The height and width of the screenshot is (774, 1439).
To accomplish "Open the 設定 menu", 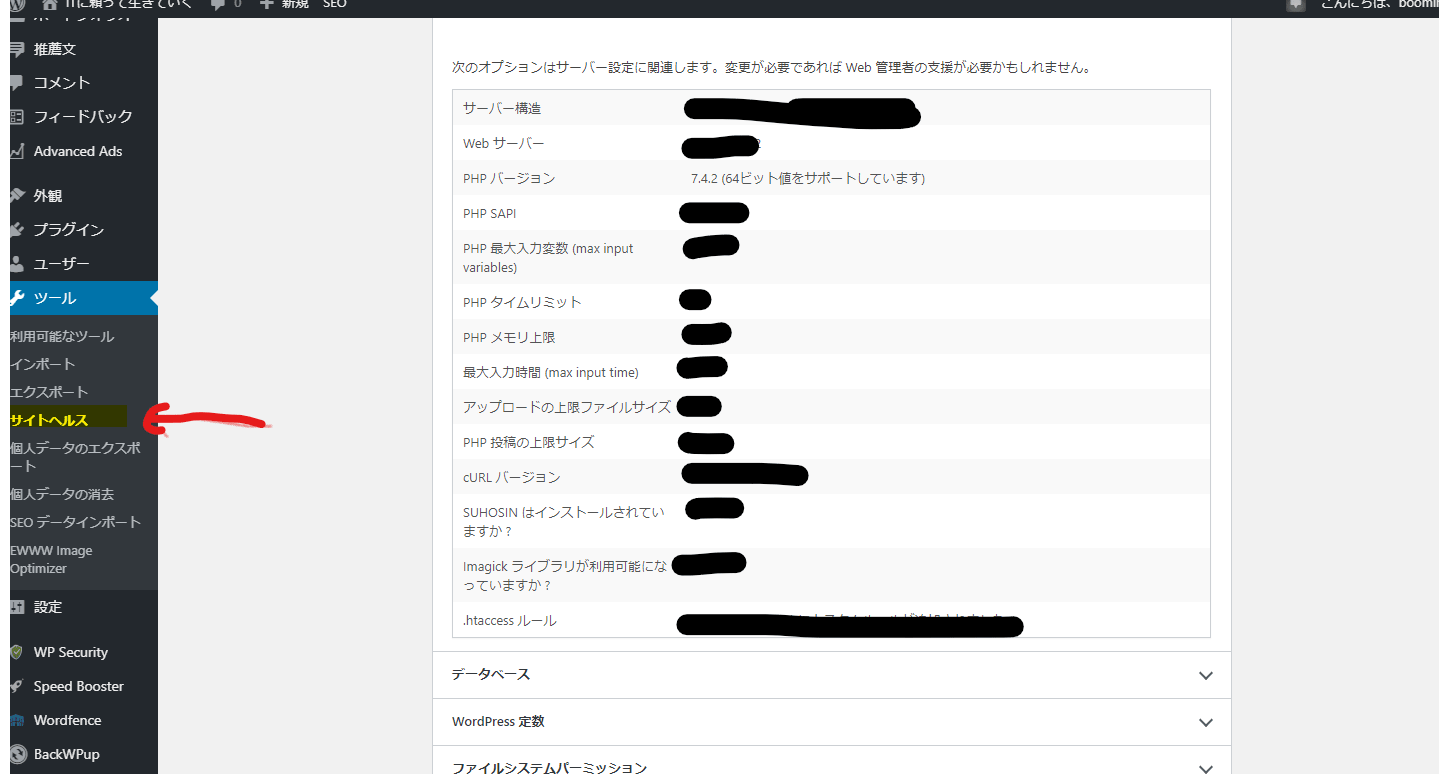I will [x=47, y=607].
